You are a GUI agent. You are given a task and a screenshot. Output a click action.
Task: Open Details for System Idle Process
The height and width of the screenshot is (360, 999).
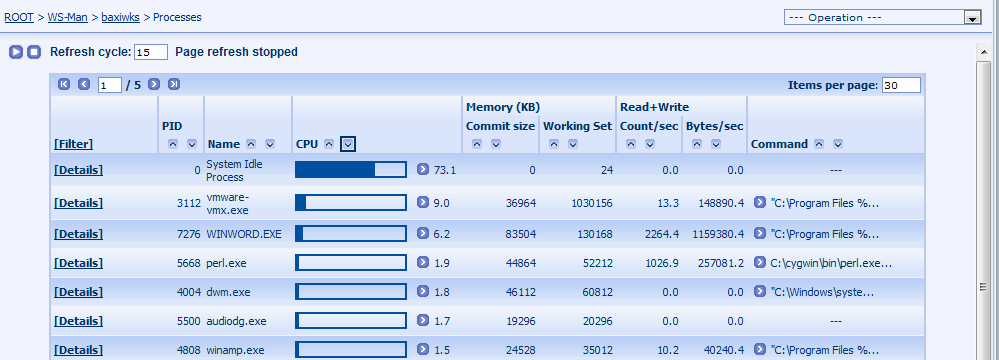pyautogui.click(x=78, y=169)
